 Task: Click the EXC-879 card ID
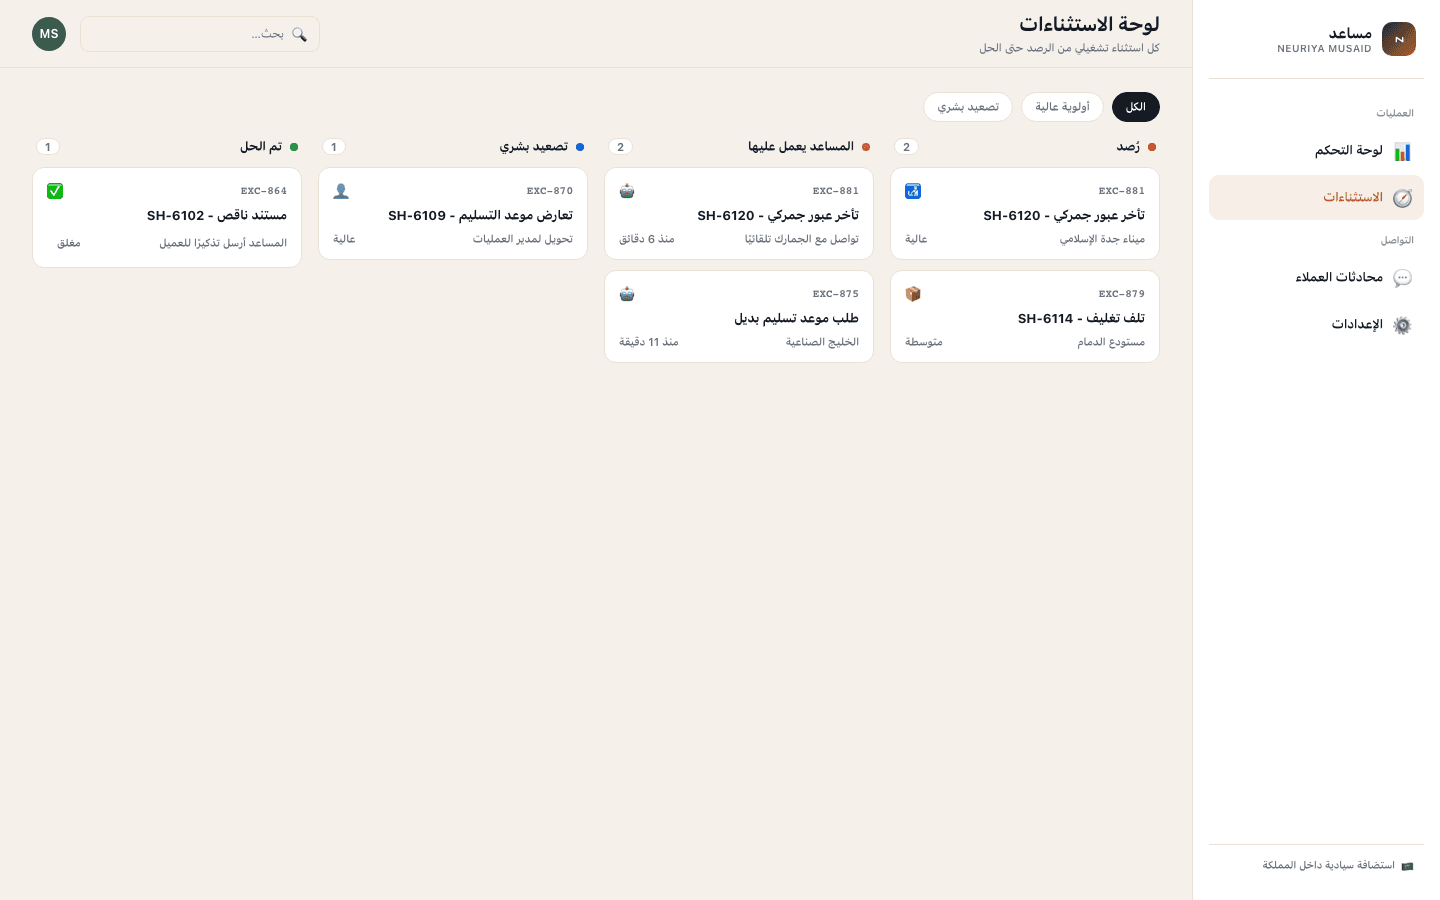pos(1122,294)
